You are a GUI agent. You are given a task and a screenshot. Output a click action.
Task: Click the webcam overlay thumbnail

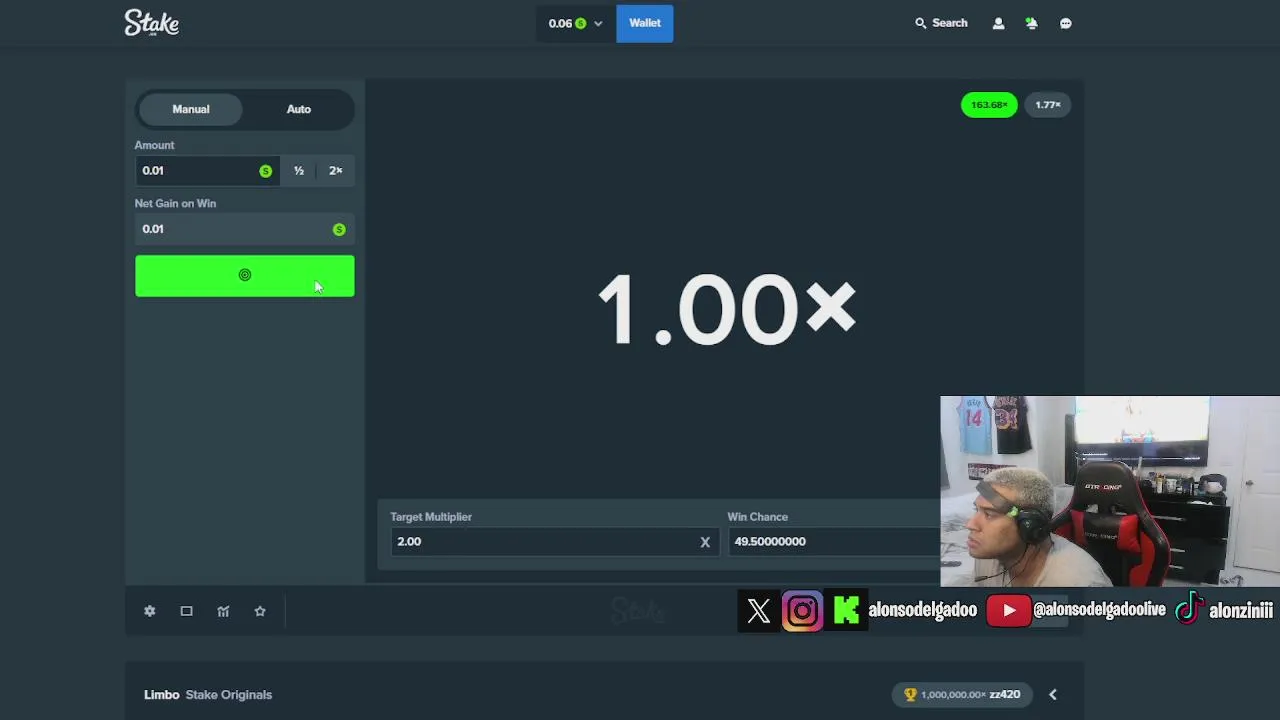point(1110,491)
